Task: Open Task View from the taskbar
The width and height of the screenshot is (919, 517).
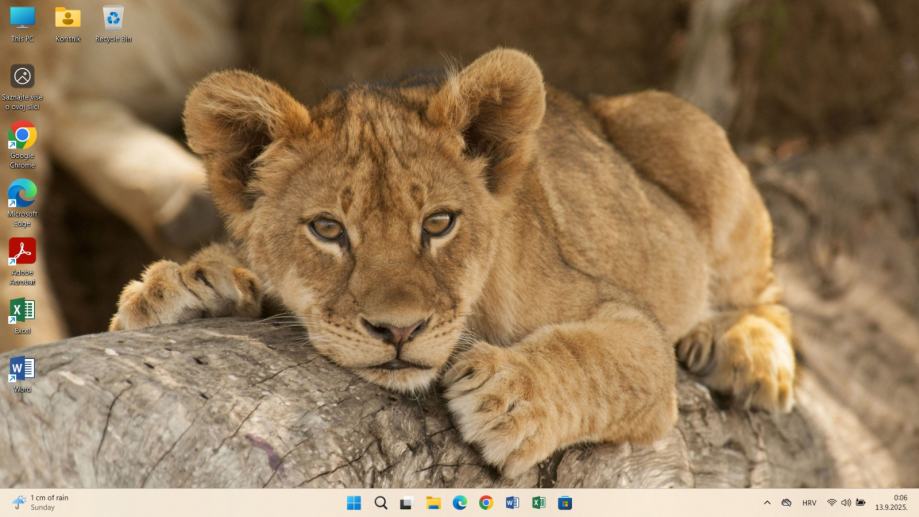Action: (x=407, y=503)
